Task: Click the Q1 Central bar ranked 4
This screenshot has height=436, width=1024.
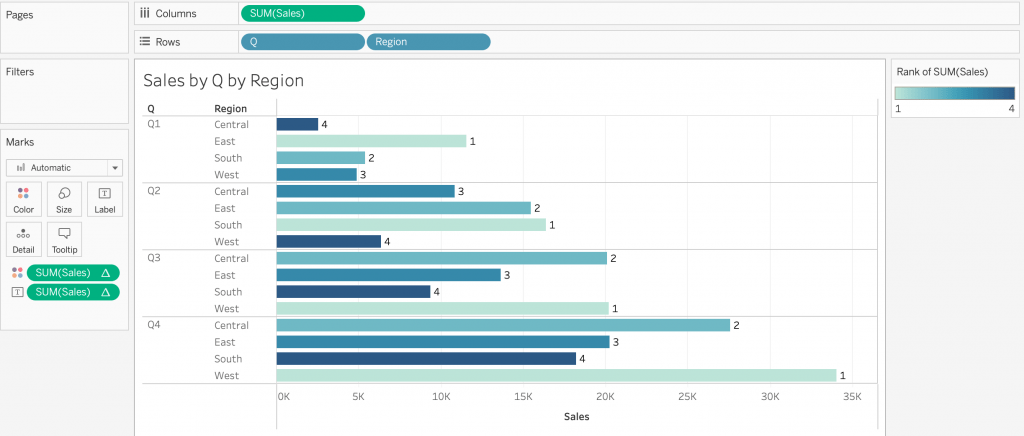Action: 297,124
